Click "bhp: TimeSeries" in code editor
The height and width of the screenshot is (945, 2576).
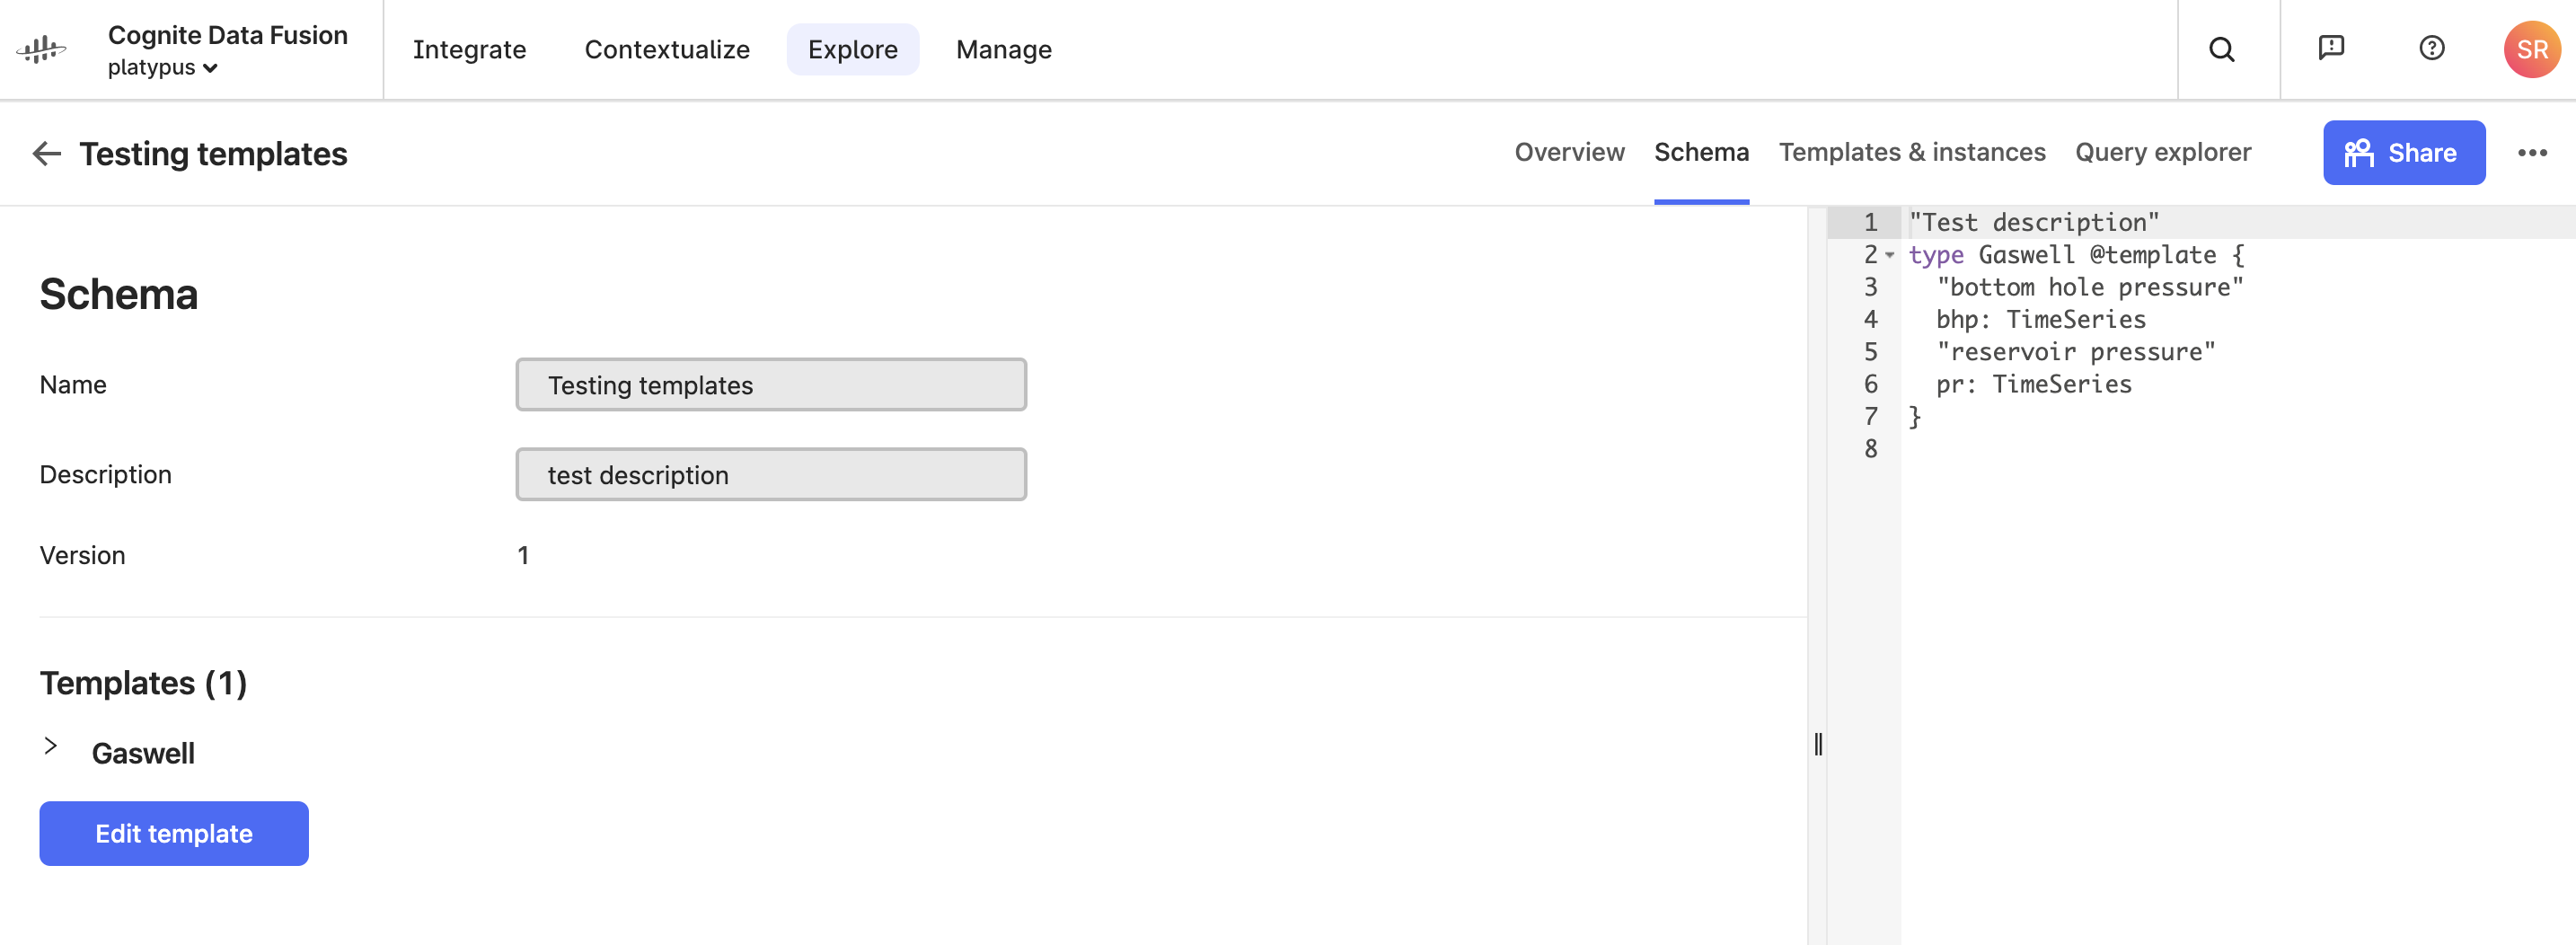pos(2040,320)
